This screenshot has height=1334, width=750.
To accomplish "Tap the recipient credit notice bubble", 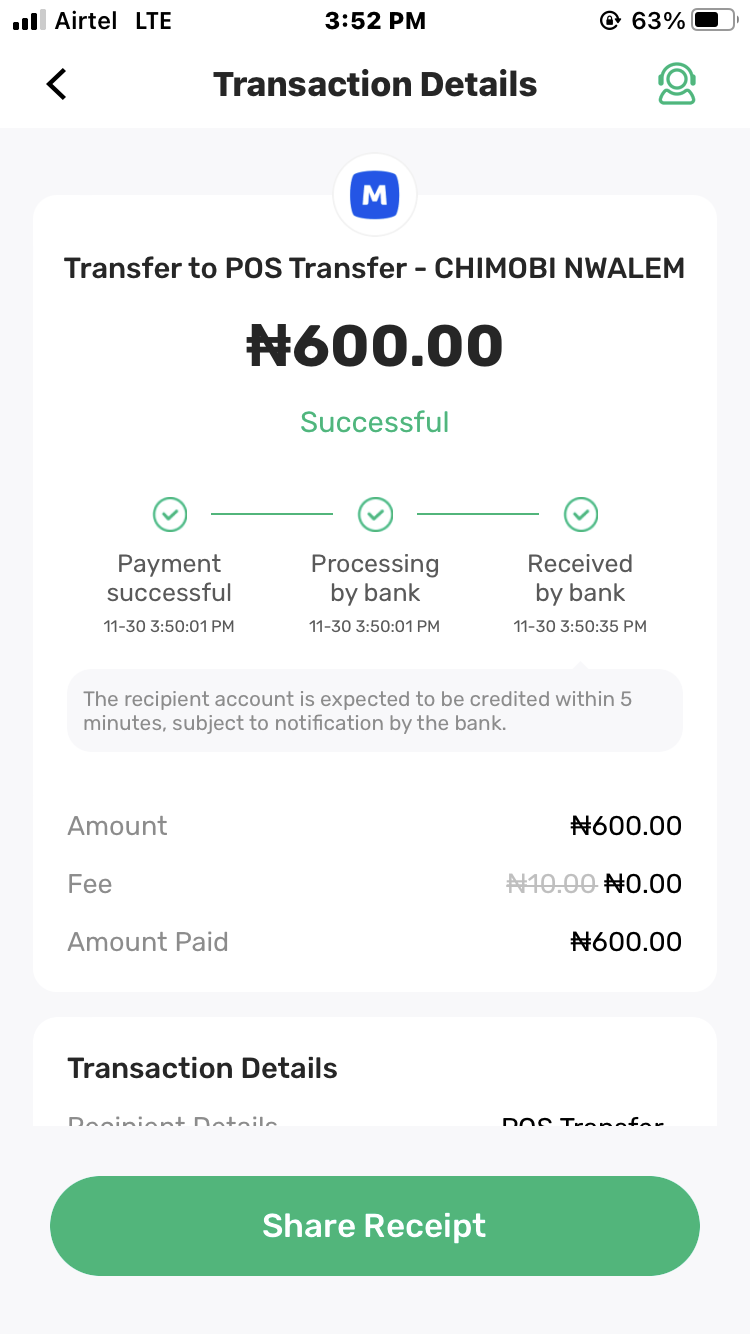I will tap(375, 711).
